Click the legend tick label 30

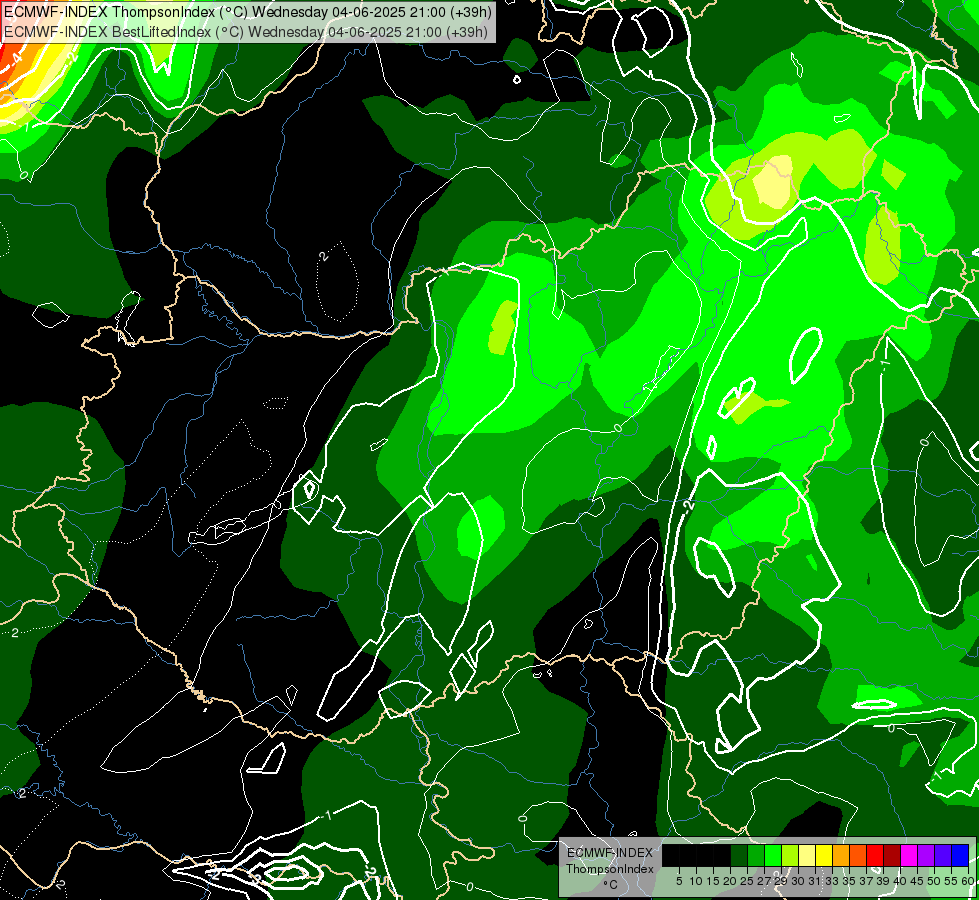point(799,881)
